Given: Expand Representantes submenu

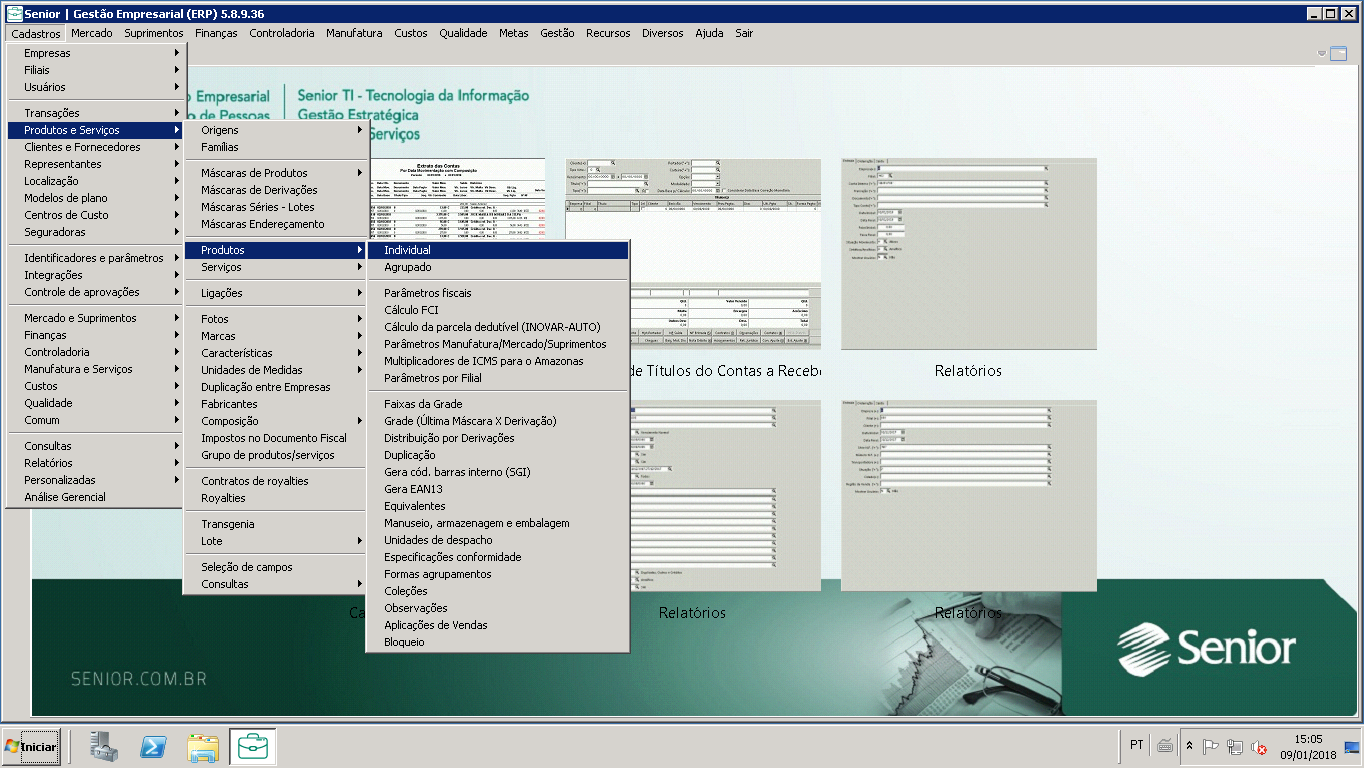Looking at the screenshot, I should (x=95, y=164).
